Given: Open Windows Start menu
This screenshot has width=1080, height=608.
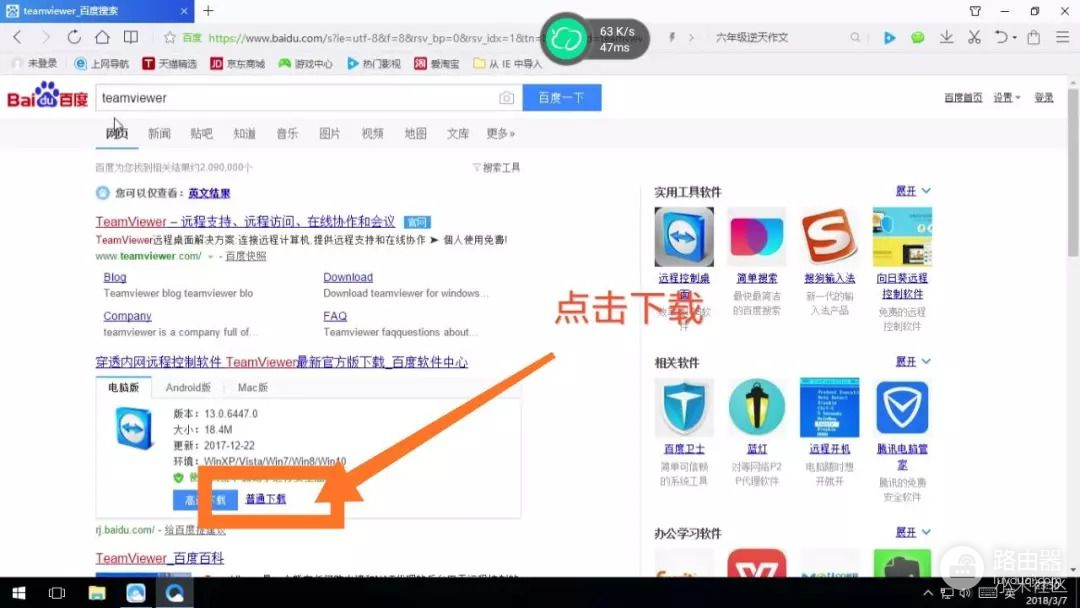Looking at the screenshot, I should (19, 592).
